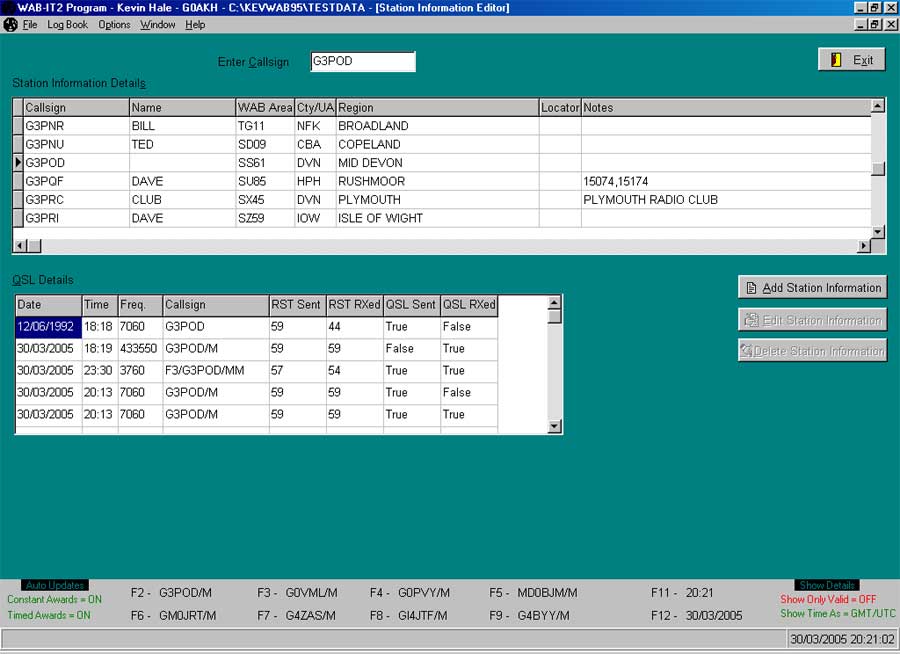
Task: Open the Options menu
Action: (x=113, y=24)
